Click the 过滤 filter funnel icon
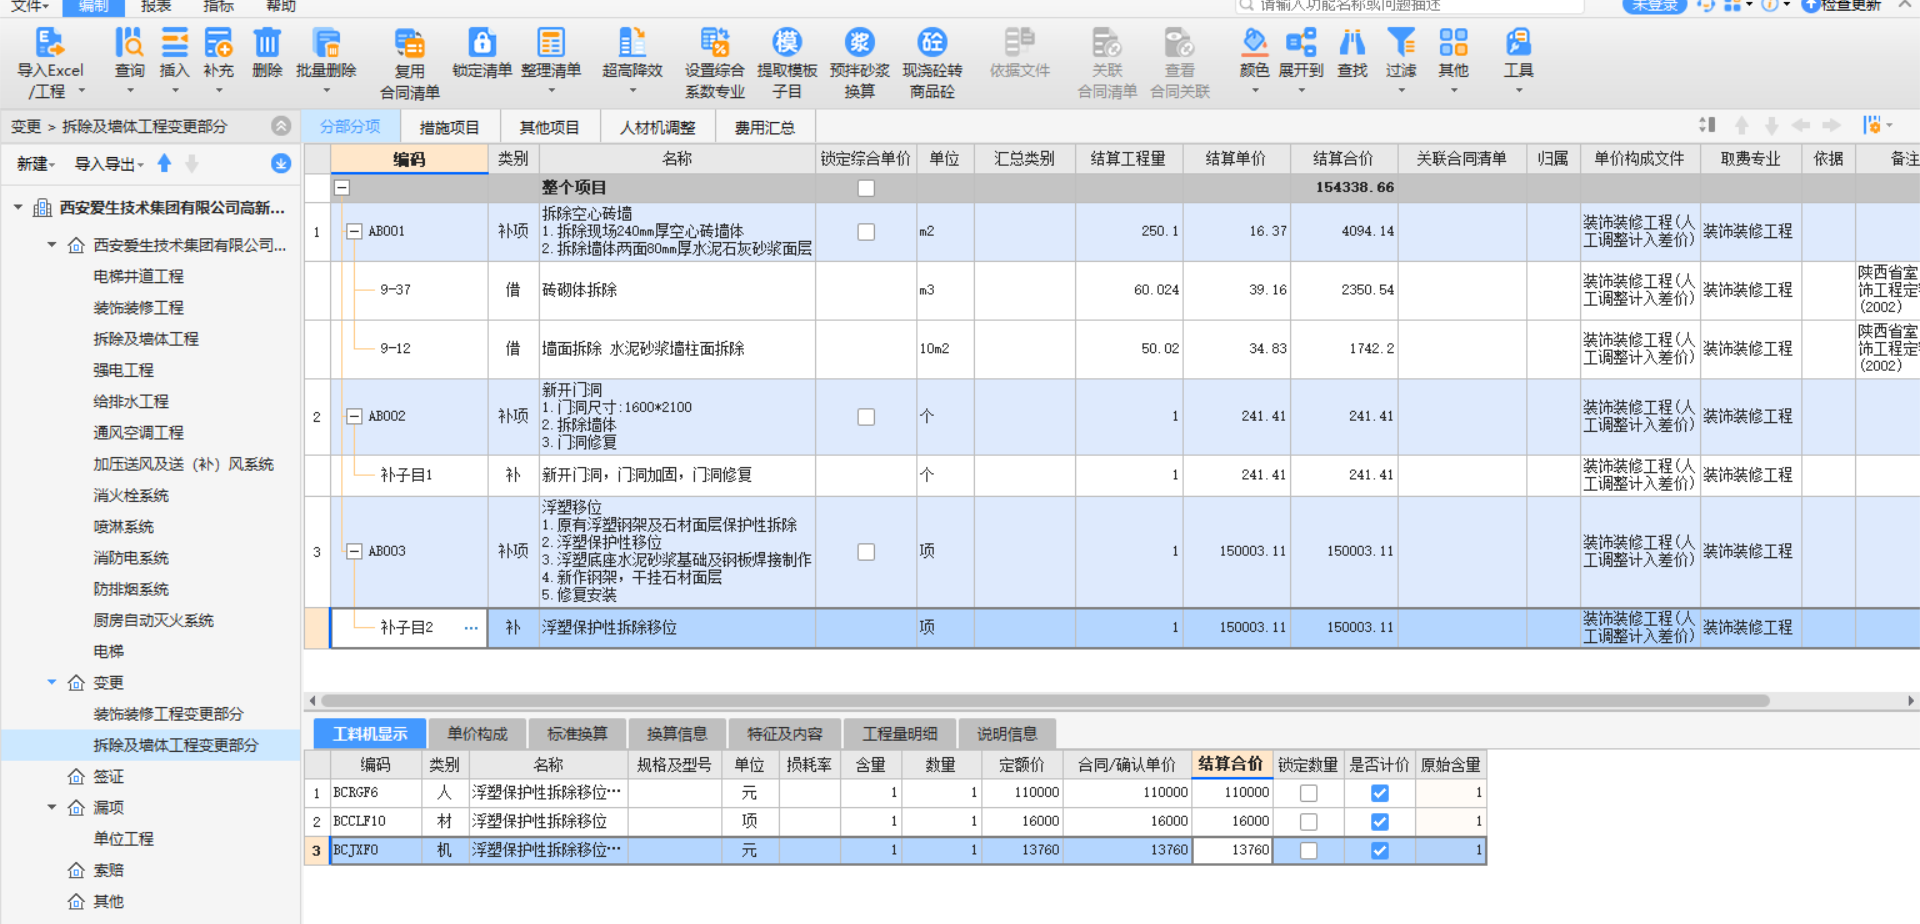 coord(1401,43)
